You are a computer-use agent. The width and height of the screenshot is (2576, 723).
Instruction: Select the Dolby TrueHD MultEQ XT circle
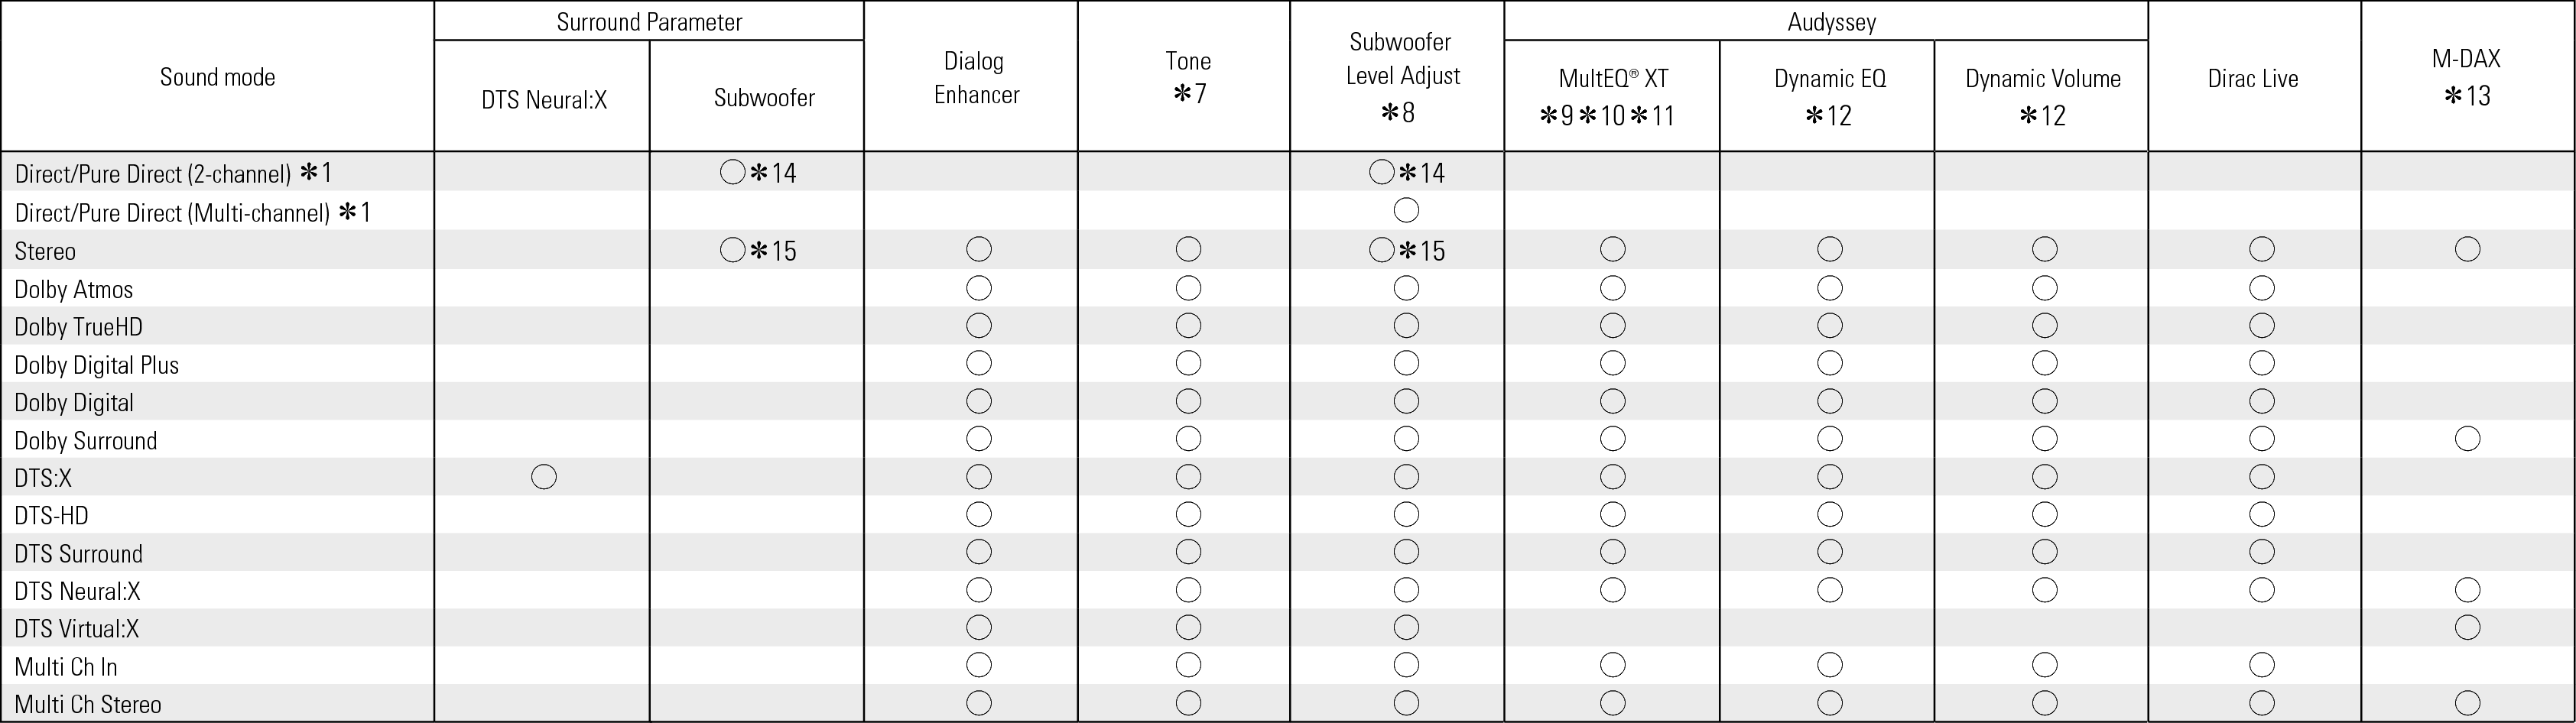[x=1613, y=325]
